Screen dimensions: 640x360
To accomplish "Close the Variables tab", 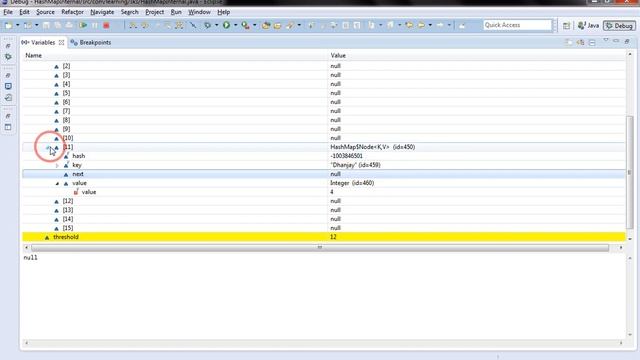I will 62,42.
